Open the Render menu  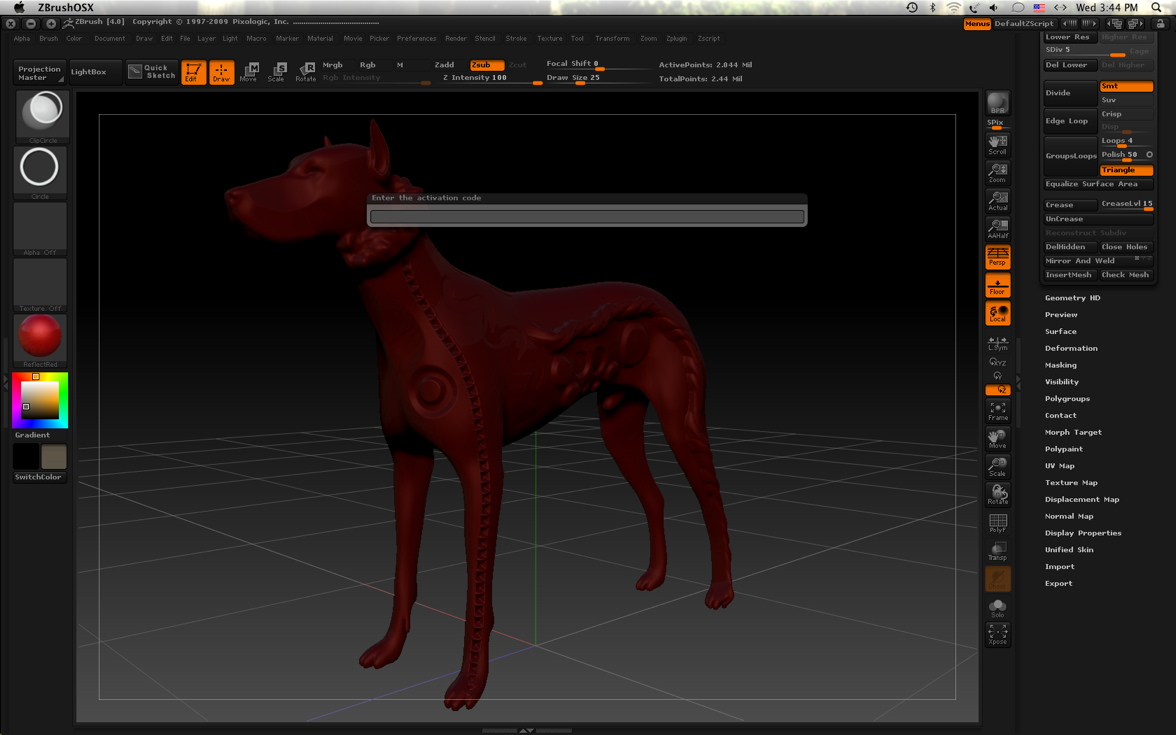(x=455, y=39)
